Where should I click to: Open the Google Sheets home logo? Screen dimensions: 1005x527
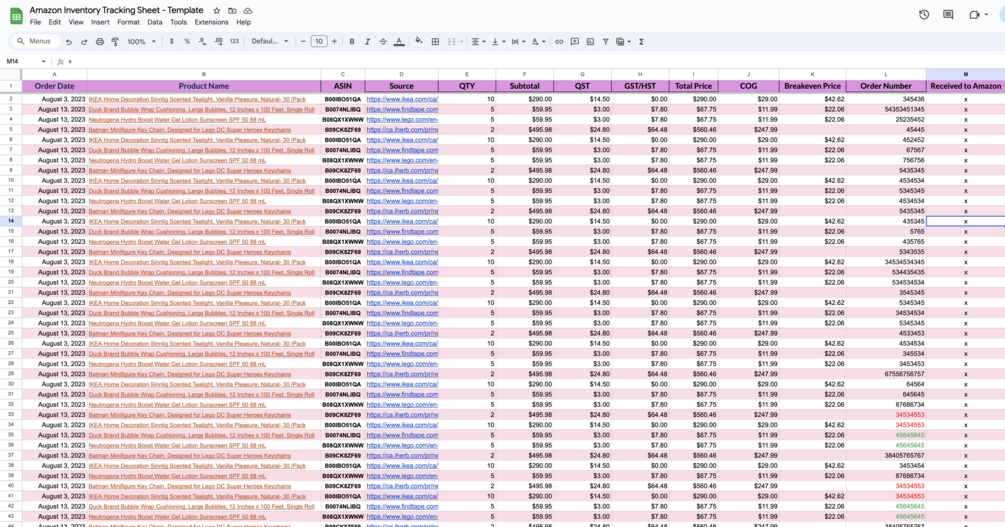[x=16, y=16]
